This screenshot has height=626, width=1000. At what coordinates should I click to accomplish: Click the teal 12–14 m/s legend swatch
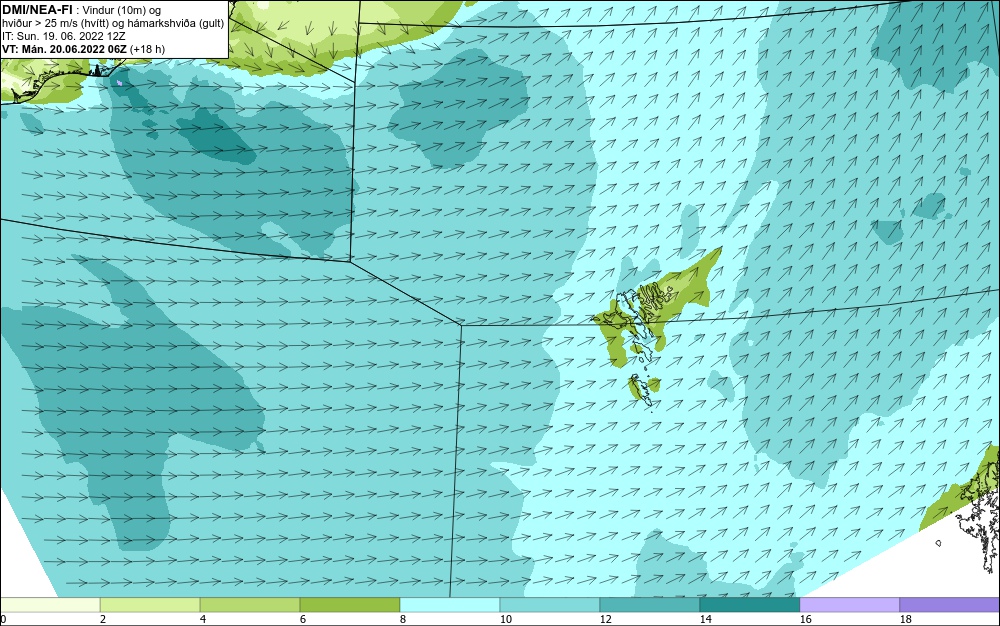[x=650, y=604]
